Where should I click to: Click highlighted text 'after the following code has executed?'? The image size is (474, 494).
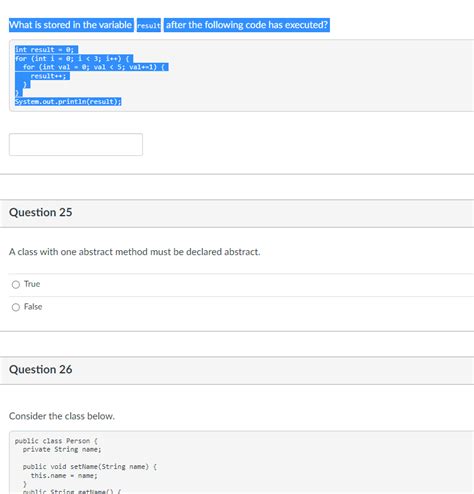point(247,25)
